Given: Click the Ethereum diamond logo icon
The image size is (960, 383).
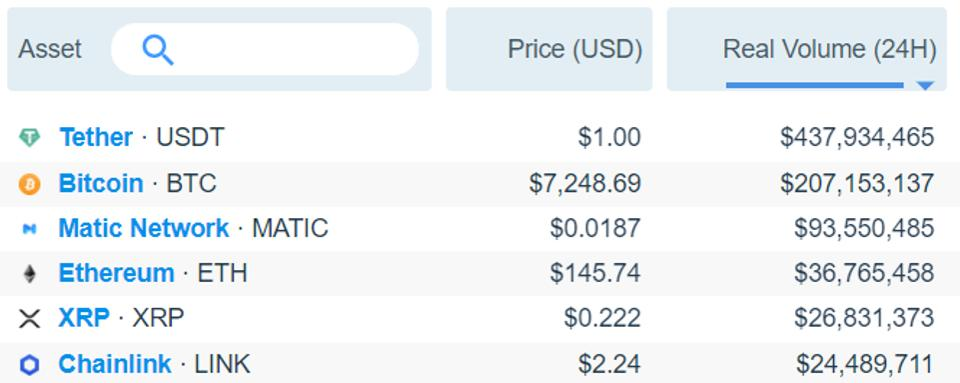Looking at the screenshot, I should tap(29, 273).
